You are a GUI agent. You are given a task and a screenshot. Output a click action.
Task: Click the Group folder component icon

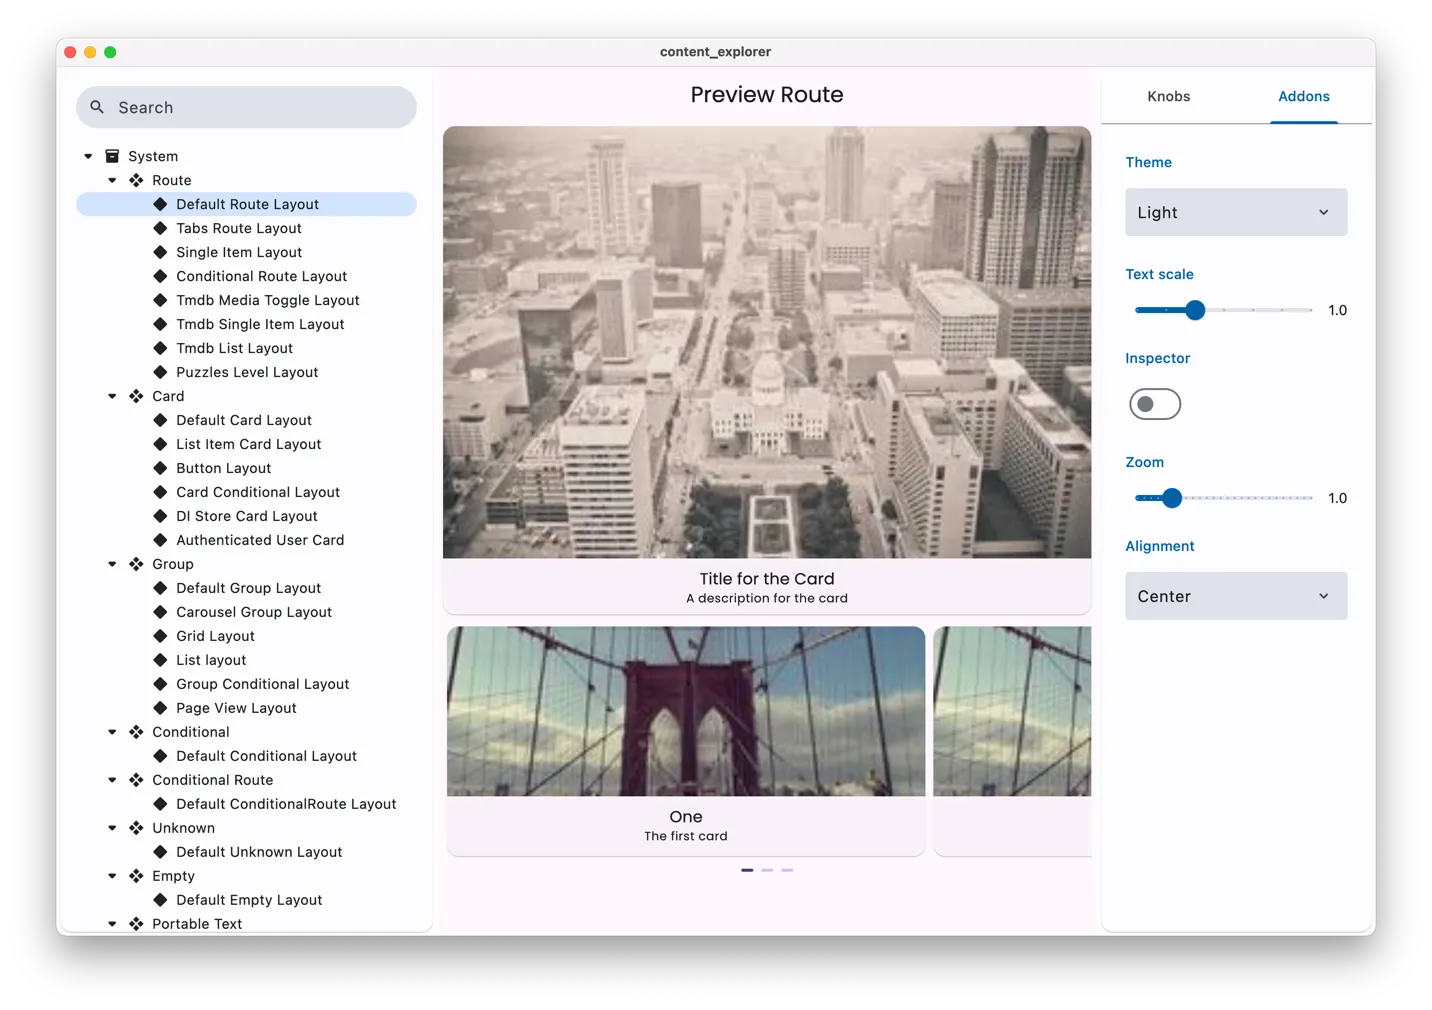click(x=137, y=564)
